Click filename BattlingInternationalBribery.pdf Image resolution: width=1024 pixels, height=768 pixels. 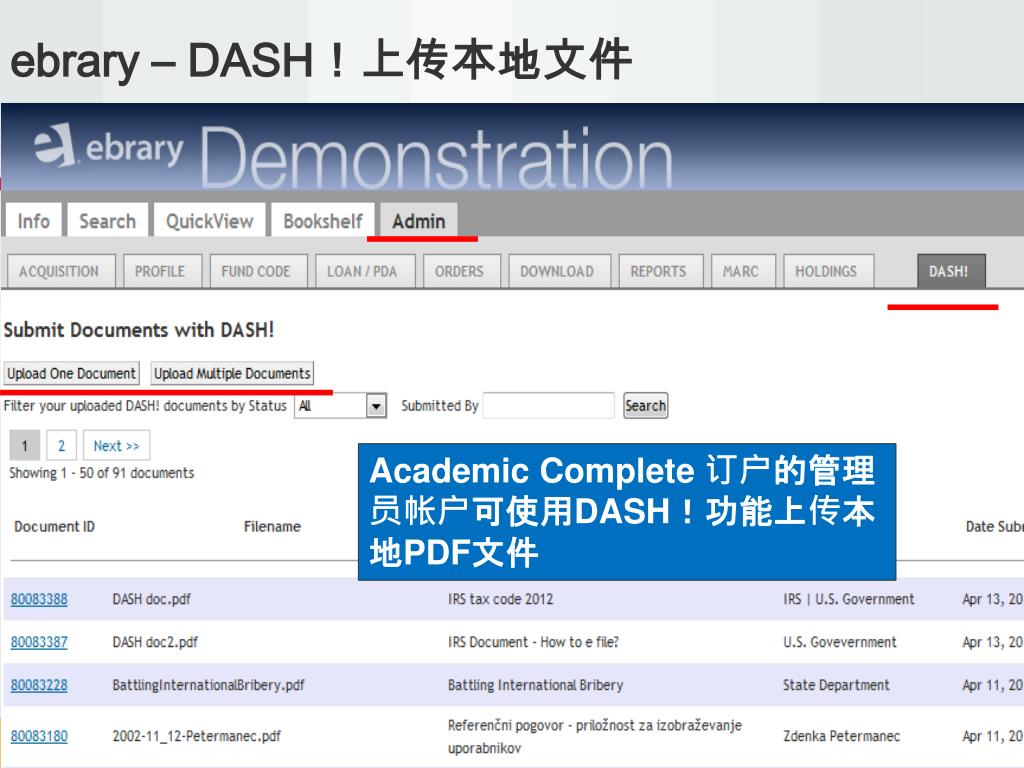tap(208, 685)
